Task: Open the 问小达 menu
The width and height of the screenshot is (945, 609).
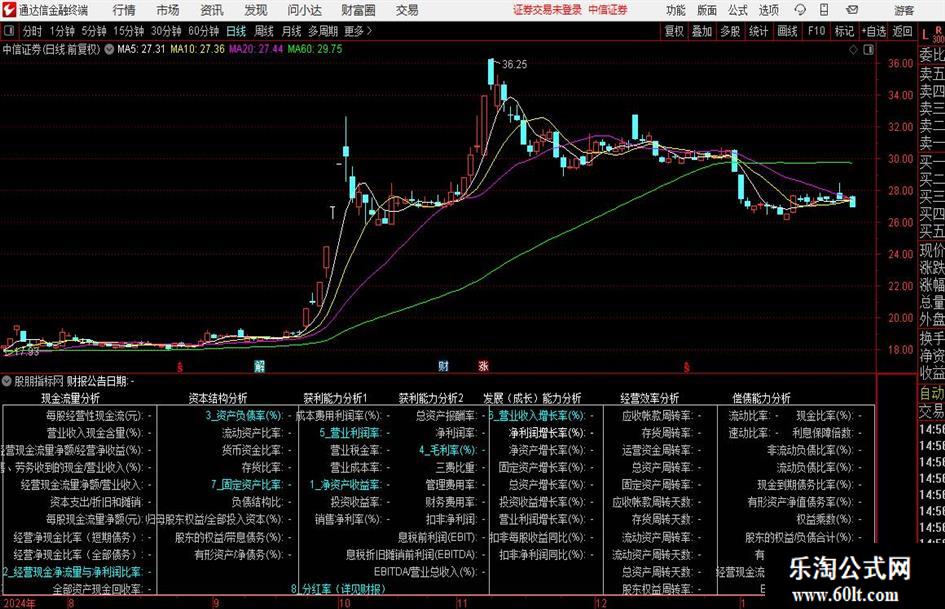Action: (x=304, y=10)
